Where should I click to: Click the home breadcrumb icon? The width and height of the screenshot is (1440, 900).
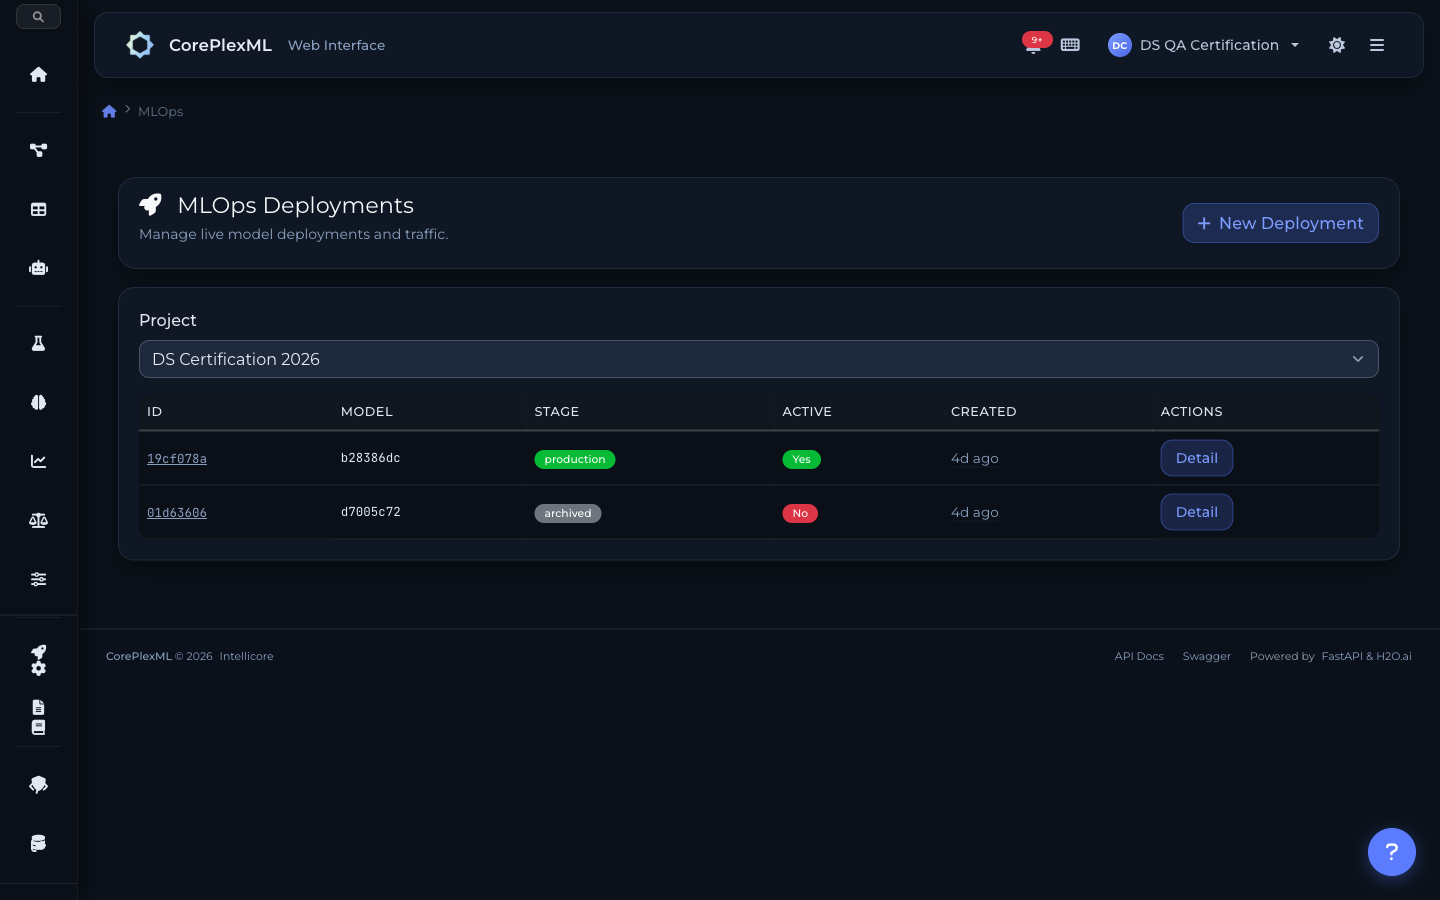point(109,111)
